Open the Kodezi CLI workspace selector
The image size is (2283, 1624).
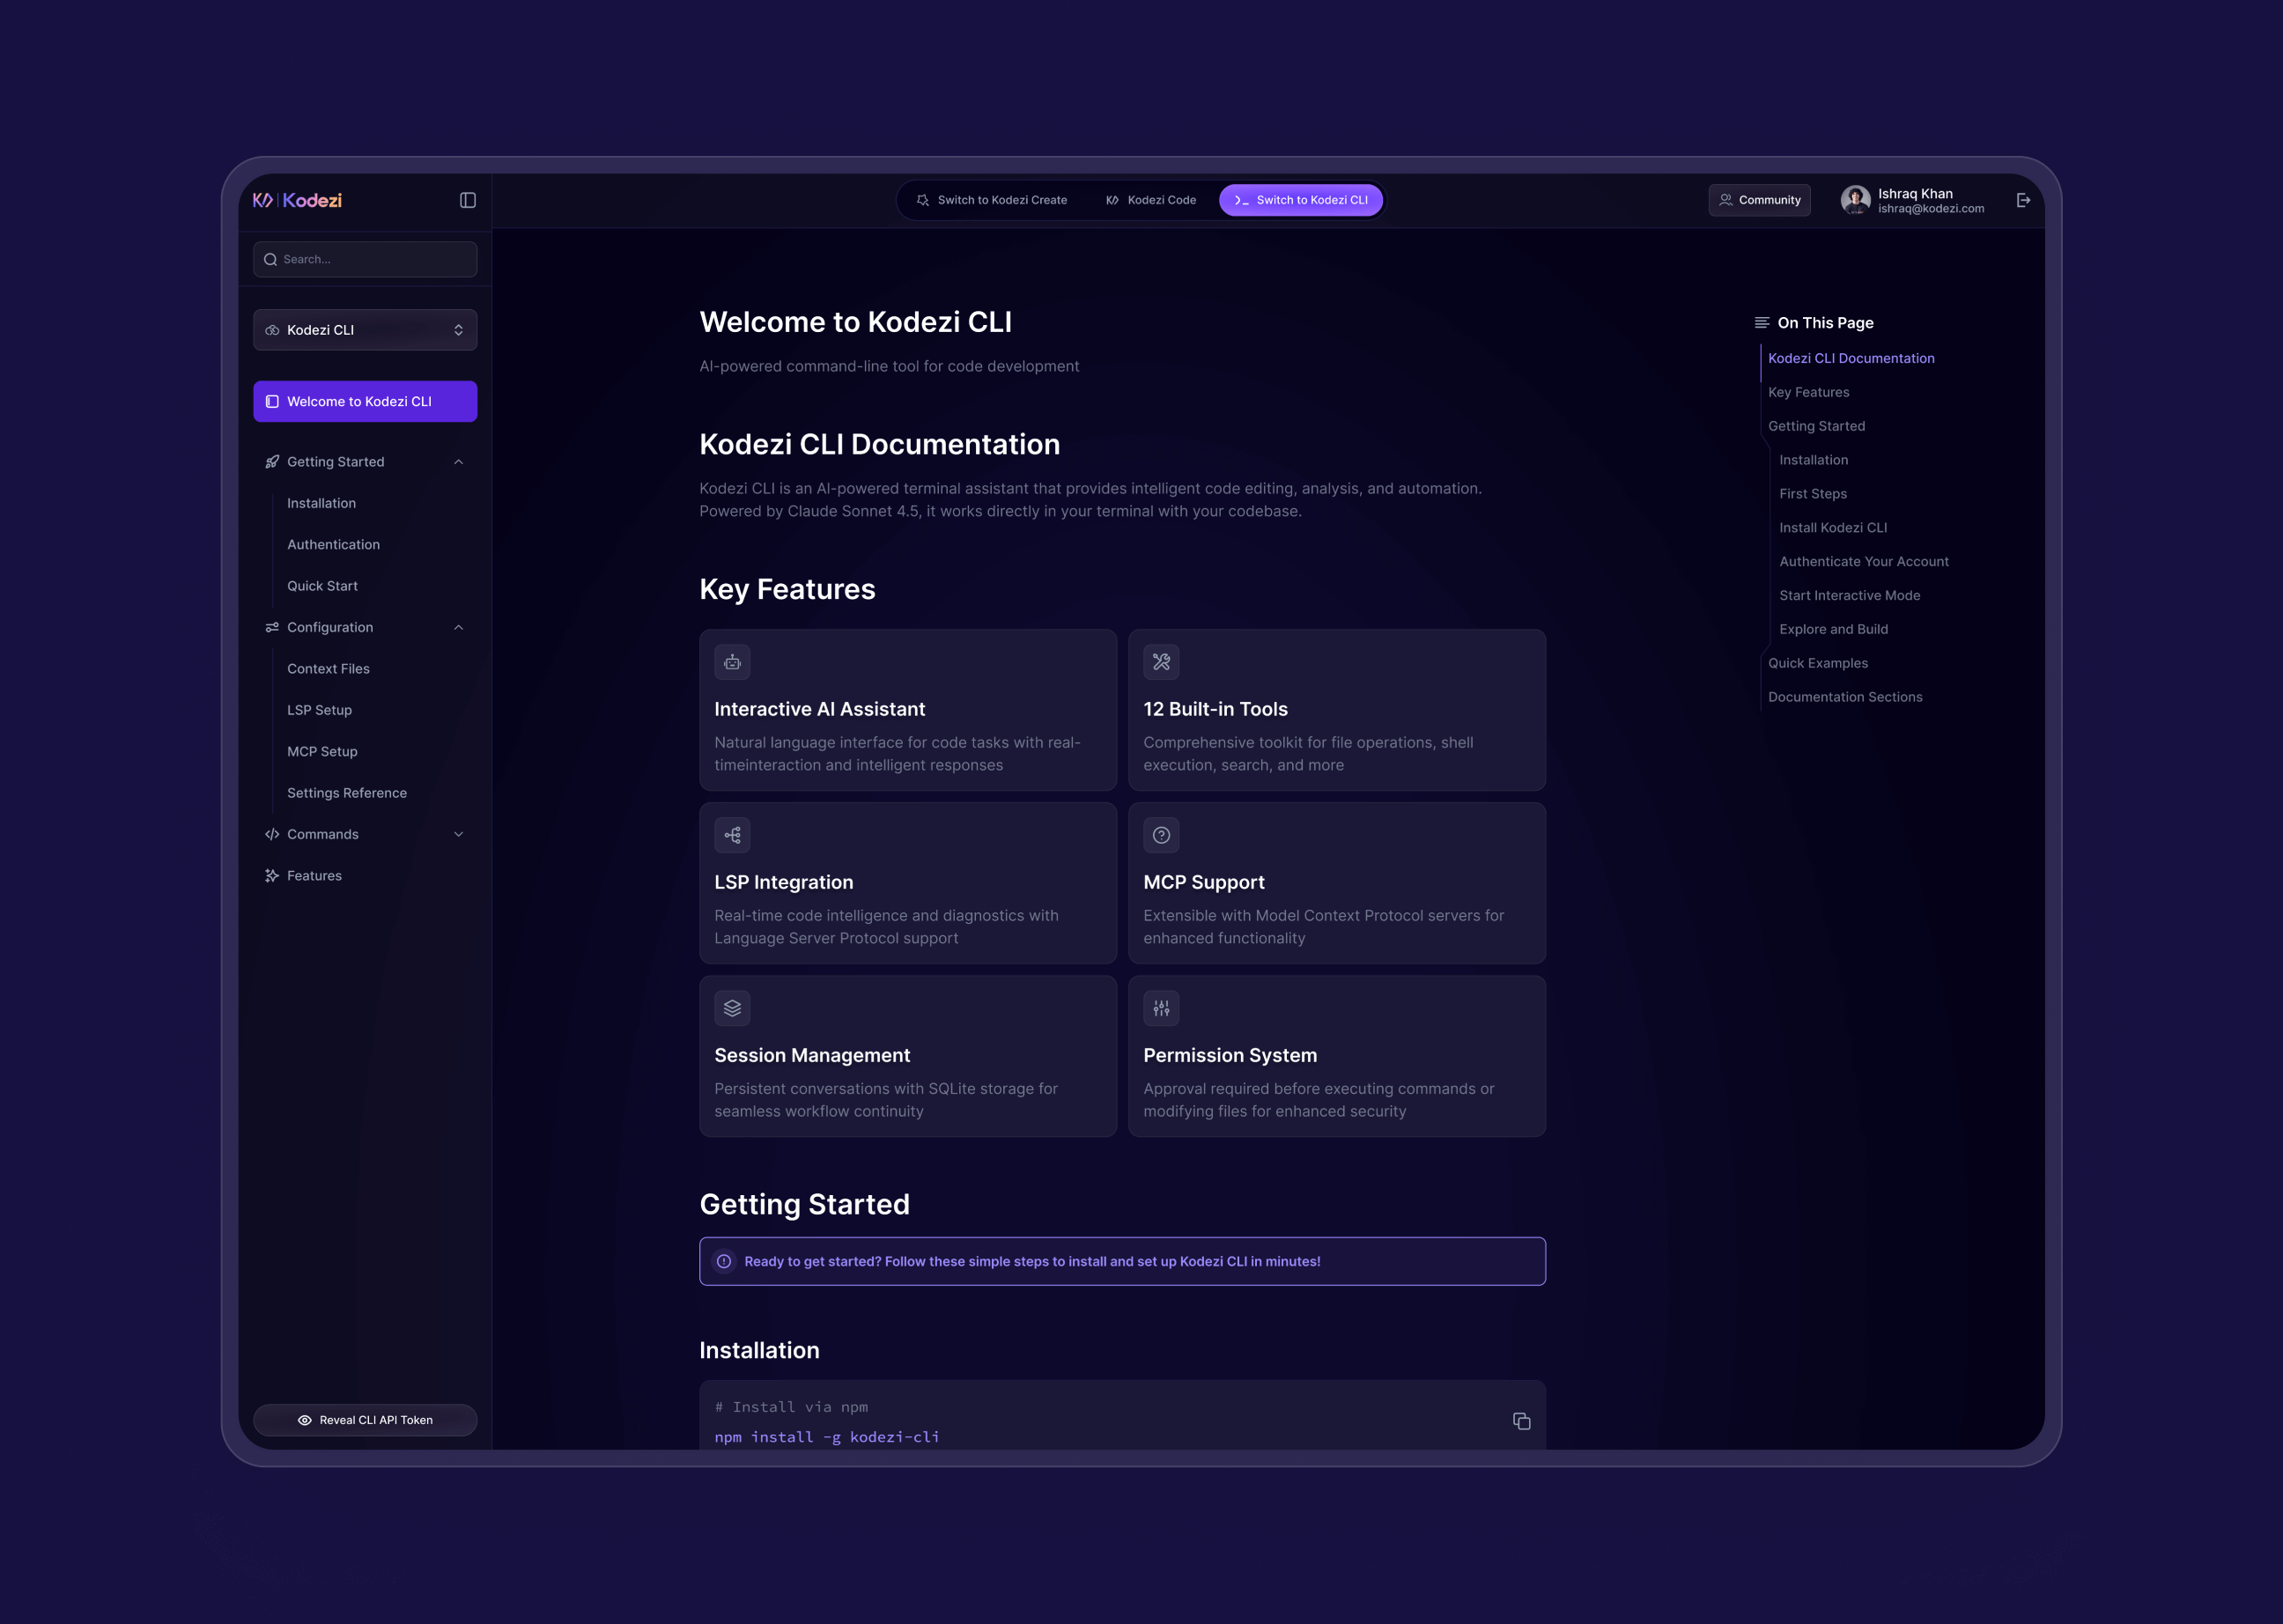pyautogui.click(x=365, y=329)
